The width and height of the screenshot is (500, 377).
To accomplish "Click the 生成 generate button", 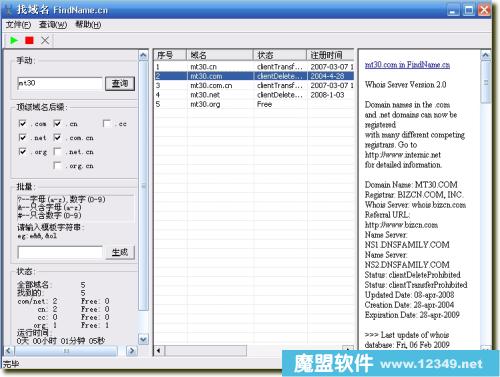I will coord(120,252).
